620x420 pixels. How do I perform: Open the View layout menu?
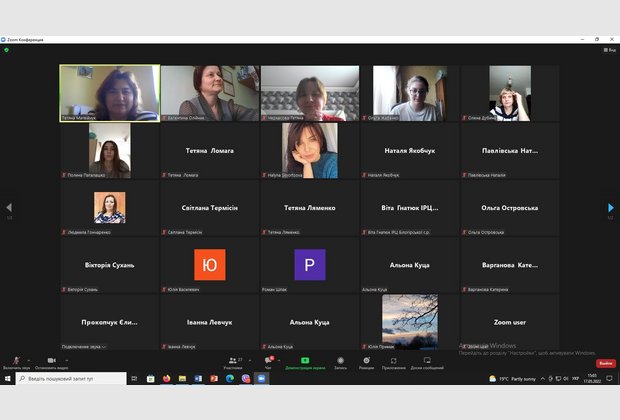[x=609, y=49]
